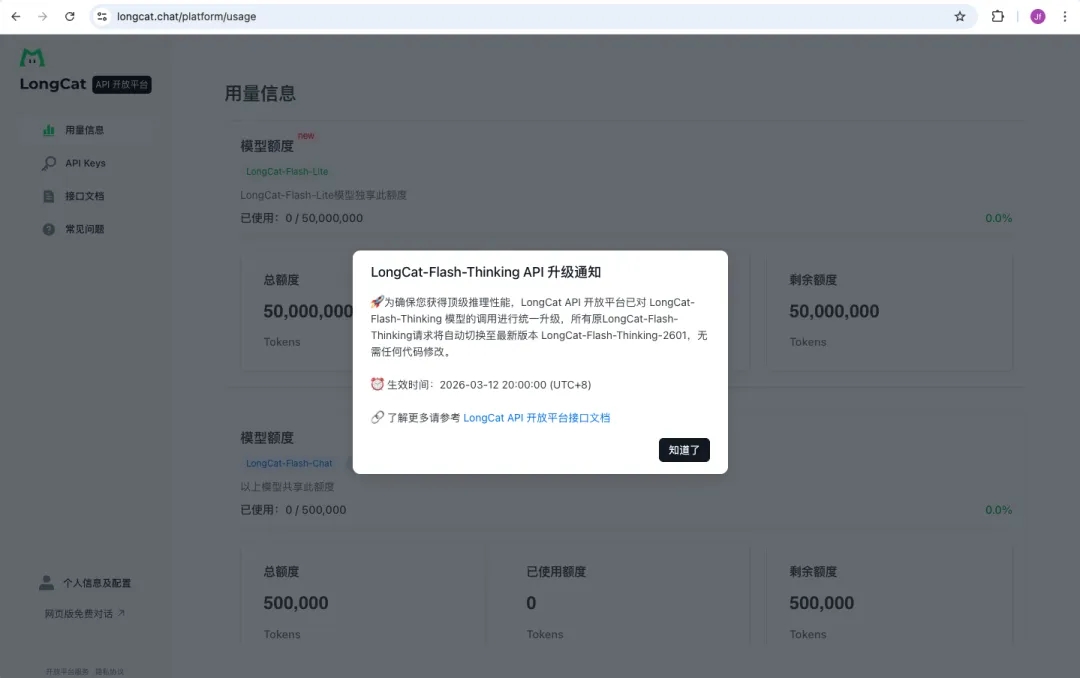Image resolution: width=1080 pixels, height=678 pixels.
Task: Click inside the browser address bar
Action: click(x=300, y=16)
